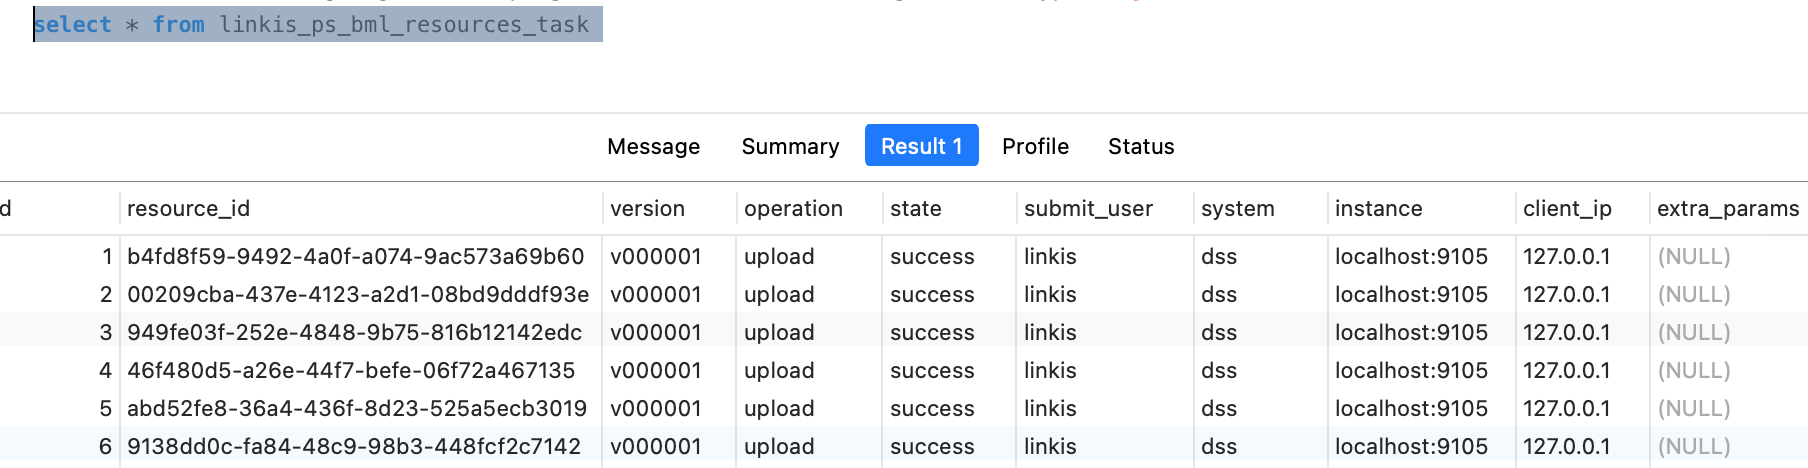This screenshot has width=1808, height=468.
Task: Select the operation column header
Action: [793, 208]
